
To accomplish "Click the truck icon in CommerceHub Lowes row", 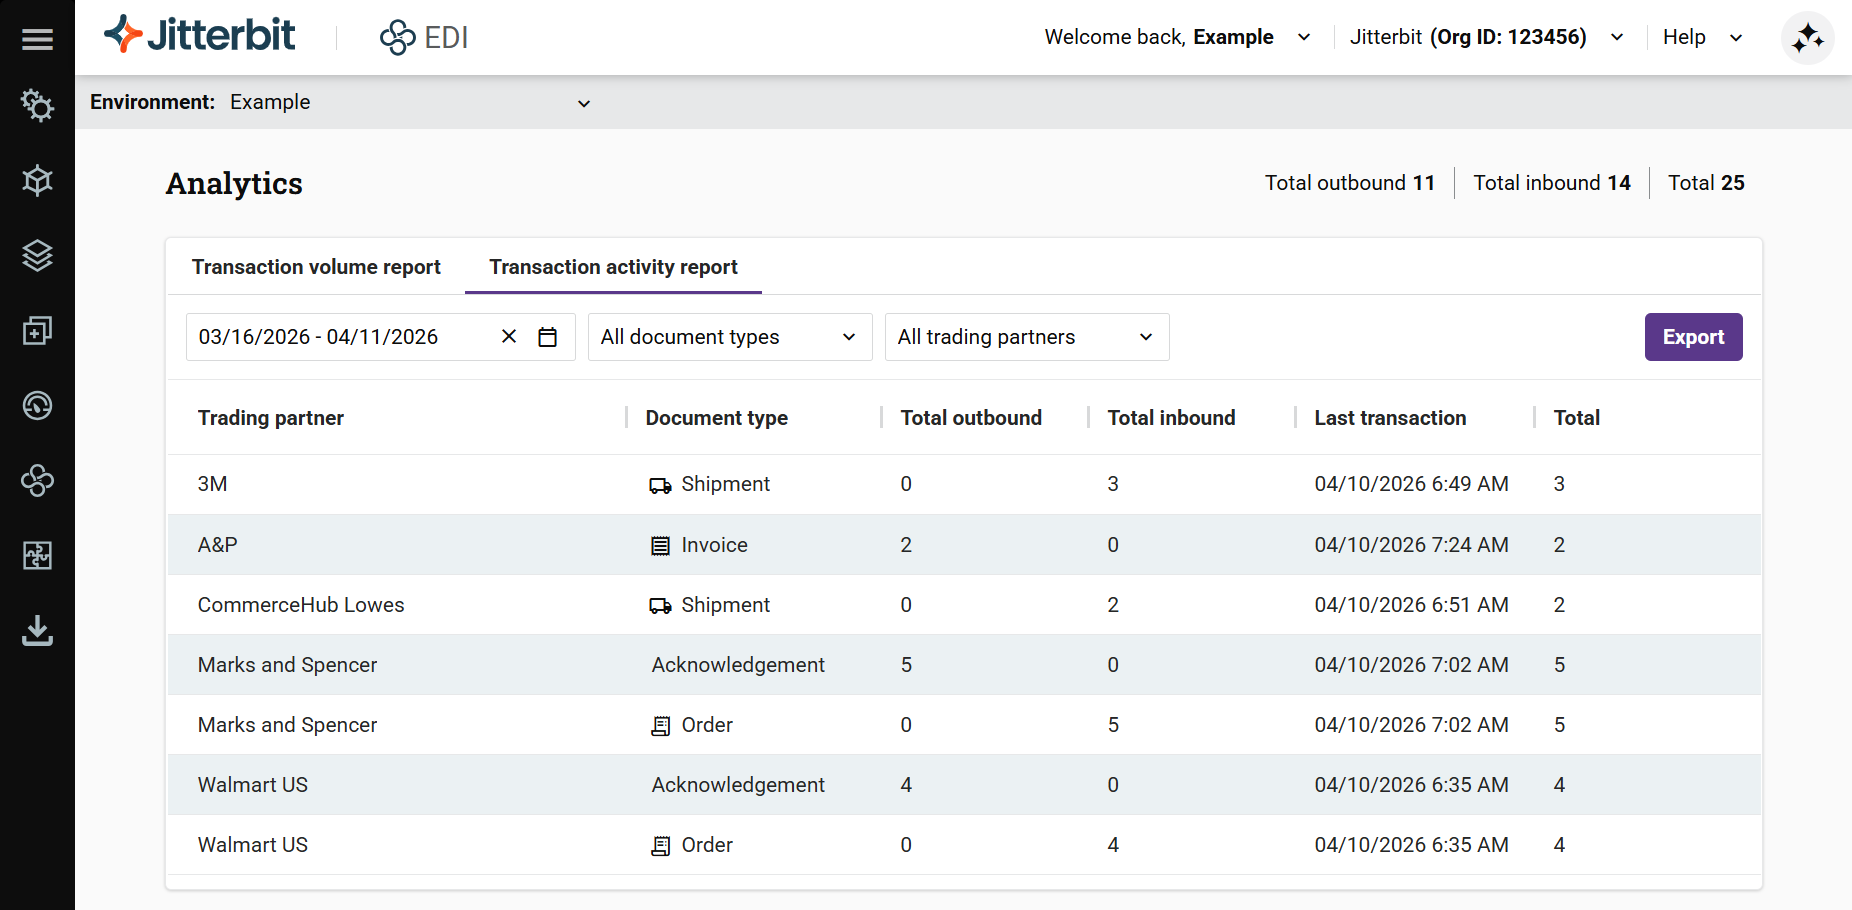I will pos(660,605).
